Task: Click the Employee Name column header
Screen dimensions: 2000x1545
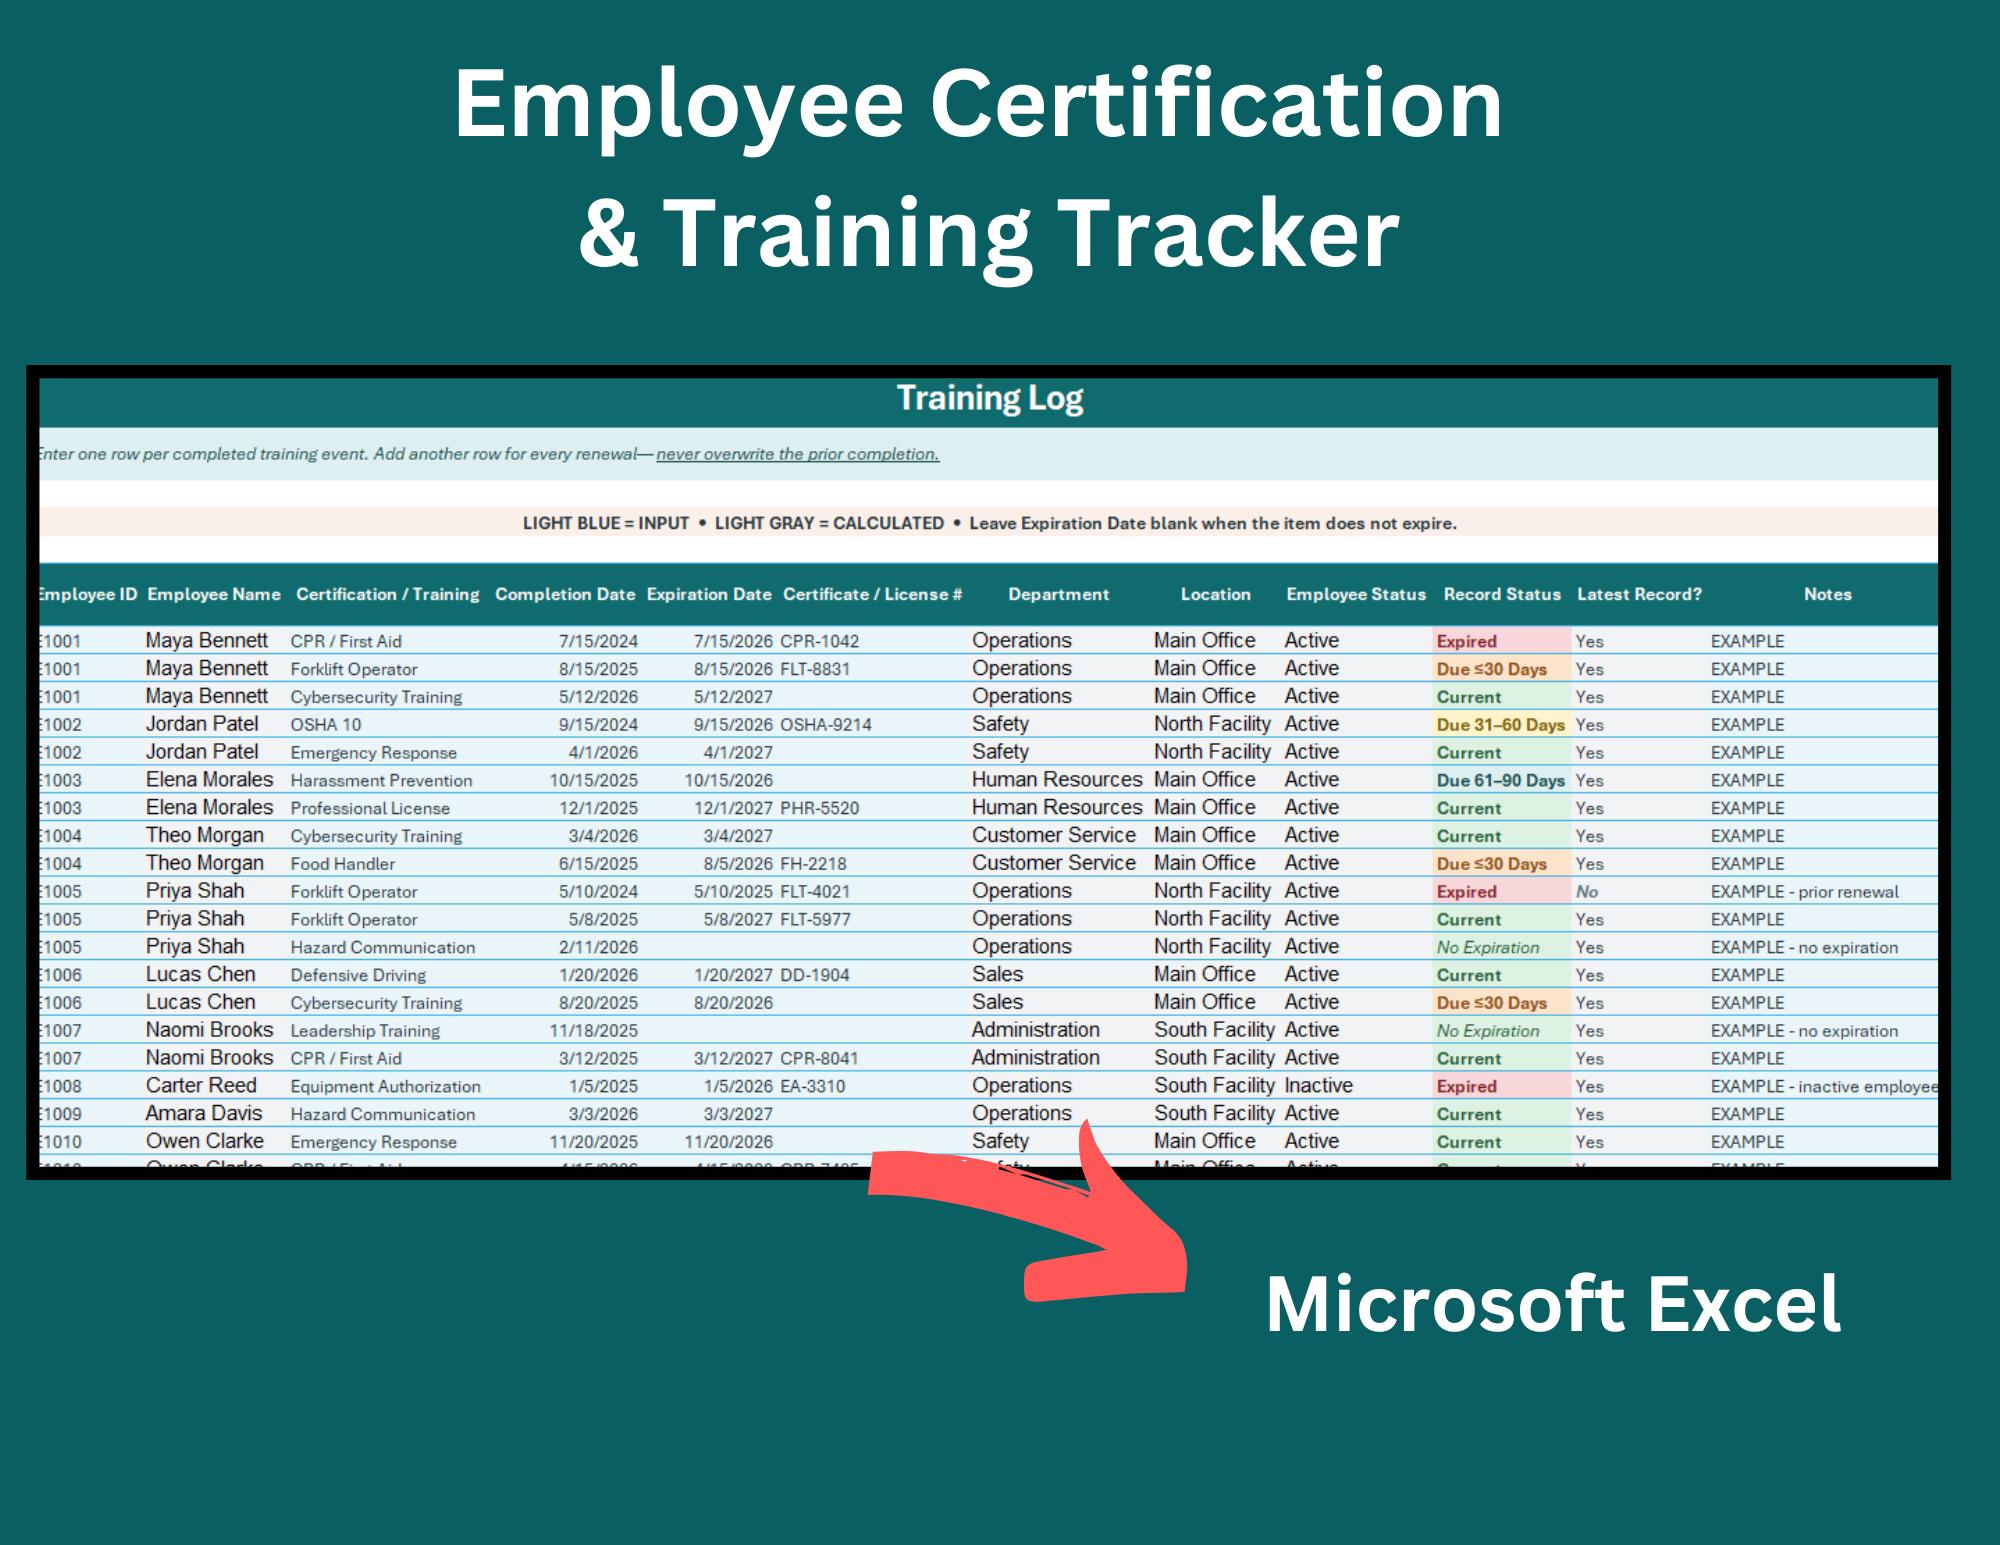Action: pos(214,594)
